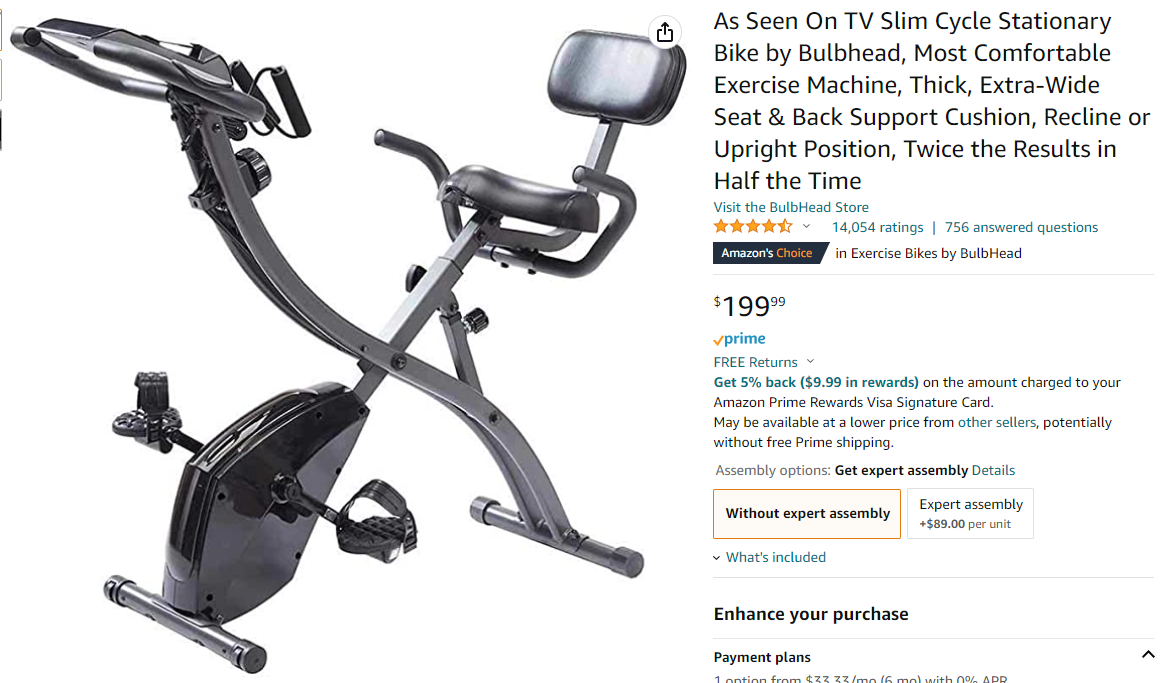Open the star rating breakdown arrow
Viewport: 1160px width, 683px height.
(x=806, y=227)
